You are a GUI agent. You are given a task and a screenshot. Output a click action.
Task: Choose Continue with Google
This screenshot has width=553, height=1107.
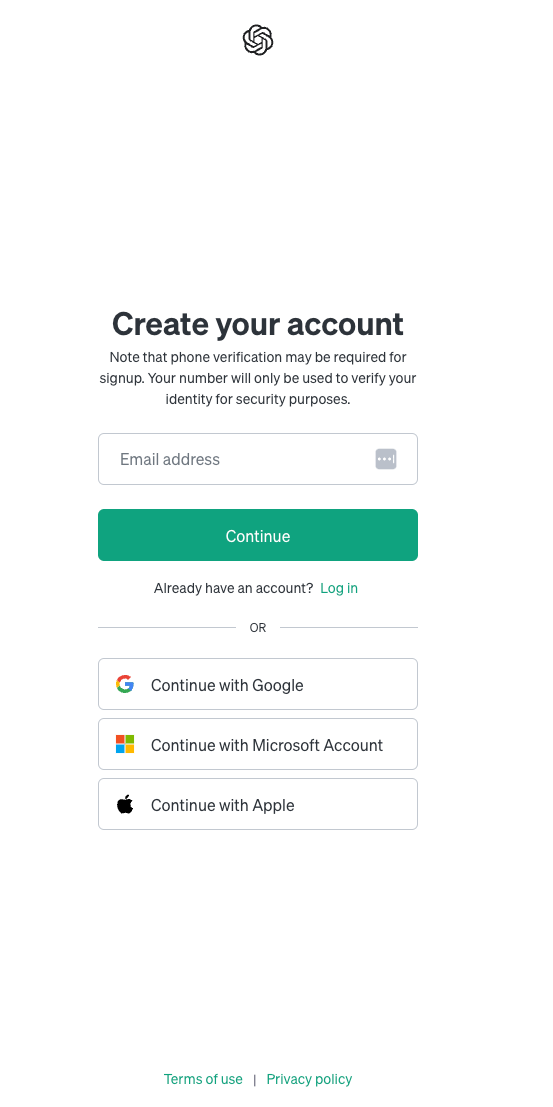point(258,684)
